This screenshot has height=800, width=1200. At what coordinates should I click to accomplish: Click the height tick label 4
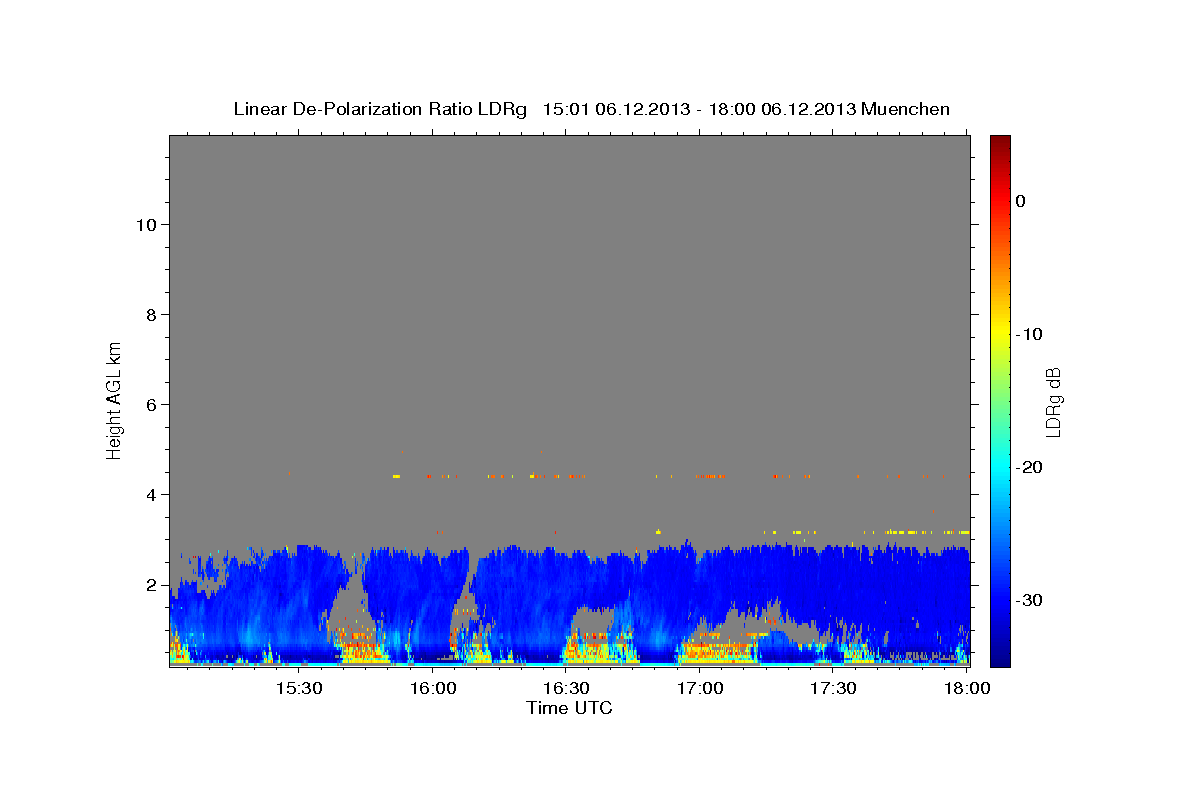[x=150, y=494]
